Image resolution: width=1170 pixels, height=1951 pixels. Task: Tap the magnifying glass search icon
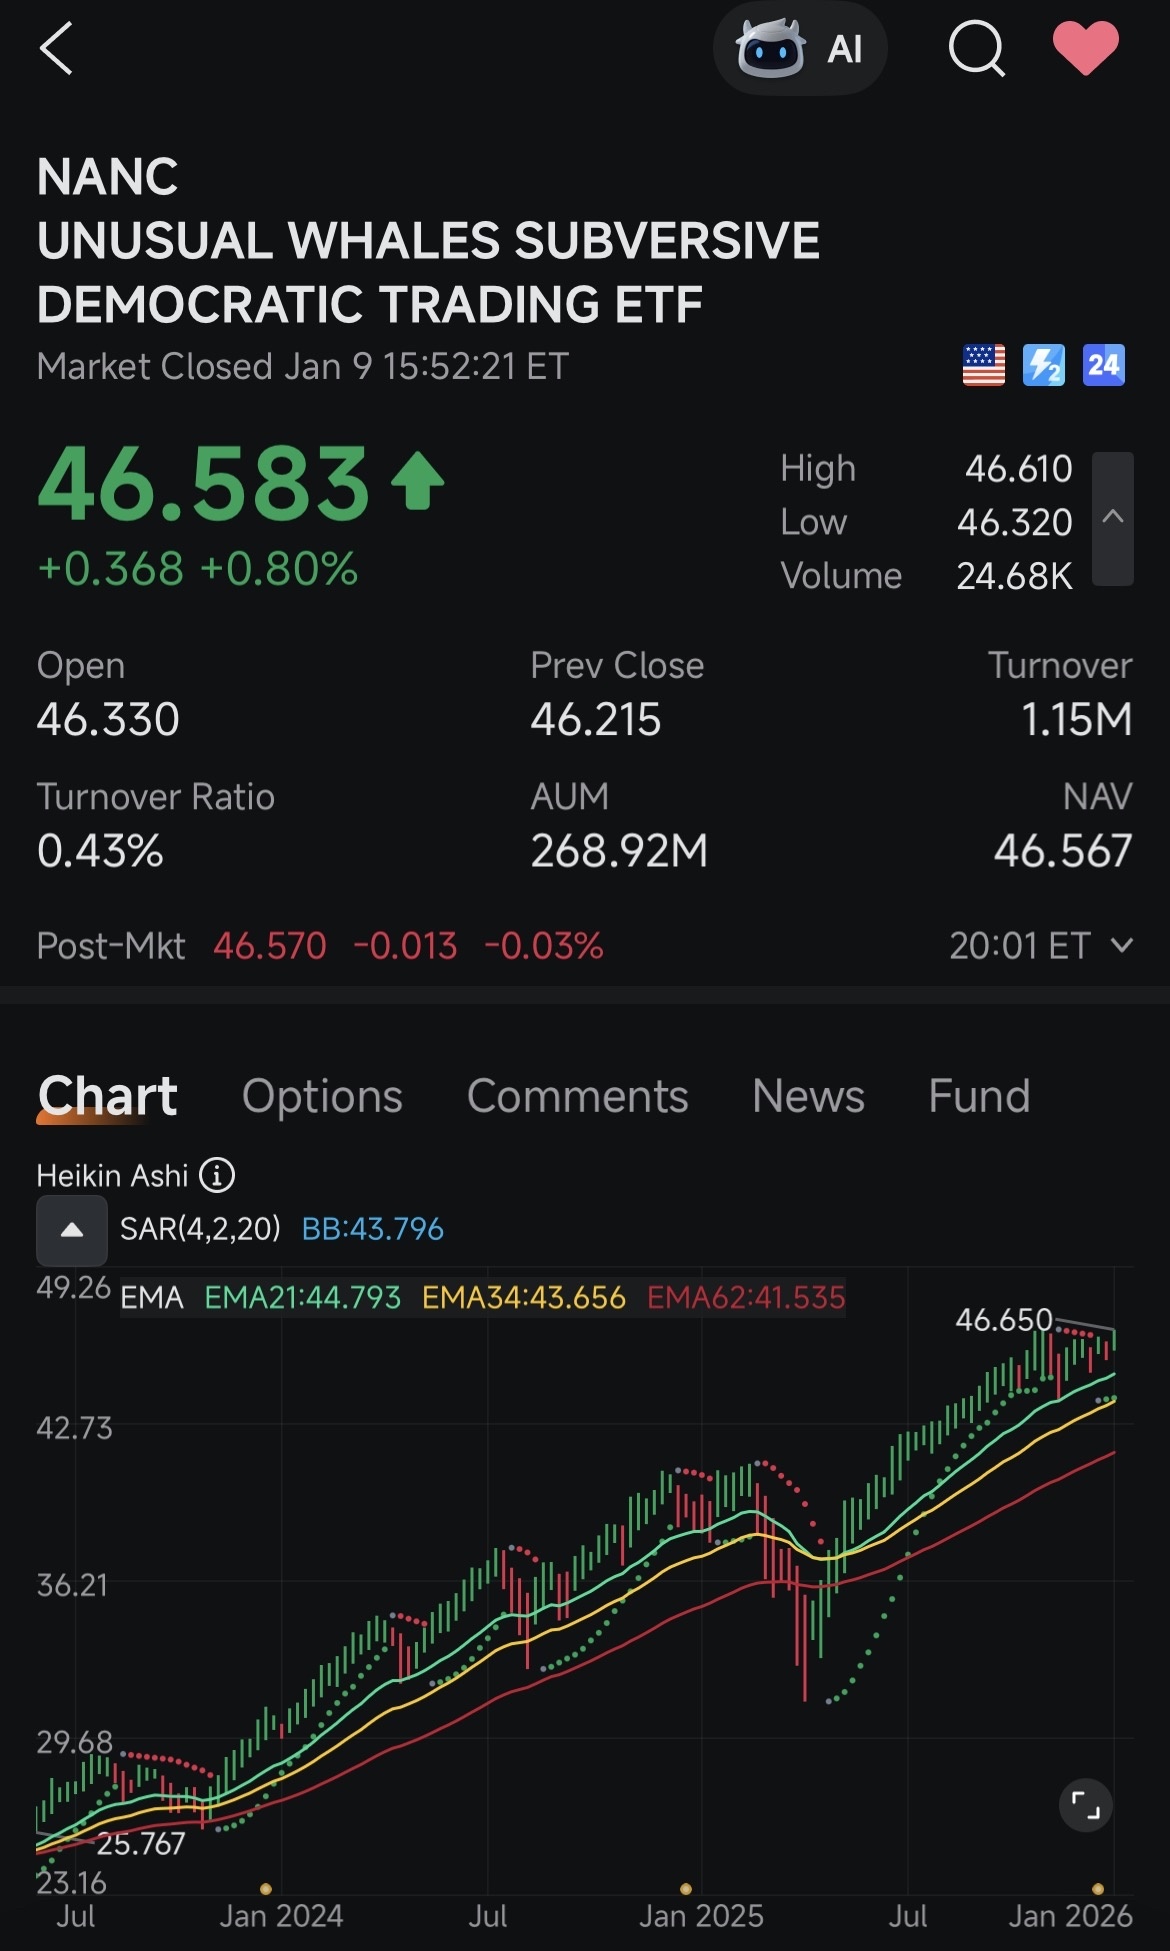coord(976,48)
